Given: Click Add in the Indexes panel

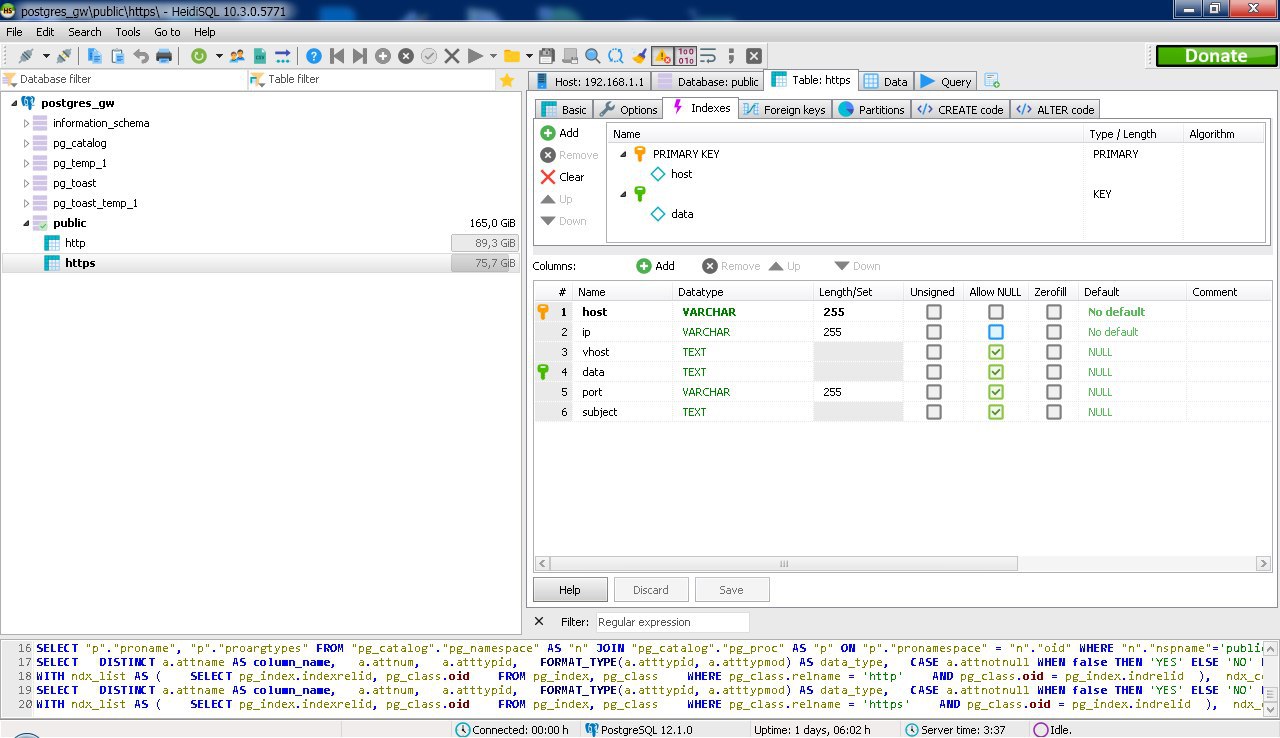Looking at the screenshot, I should click(x=560, y=133).
